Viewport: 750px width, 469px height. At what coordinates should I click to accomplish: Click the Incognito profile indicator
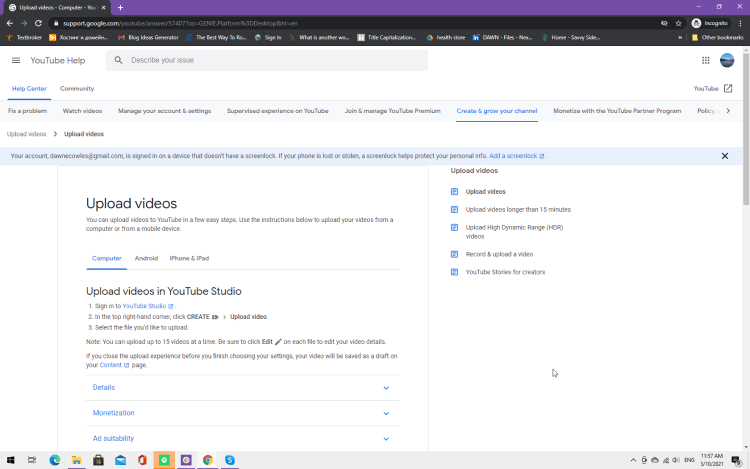710,23
